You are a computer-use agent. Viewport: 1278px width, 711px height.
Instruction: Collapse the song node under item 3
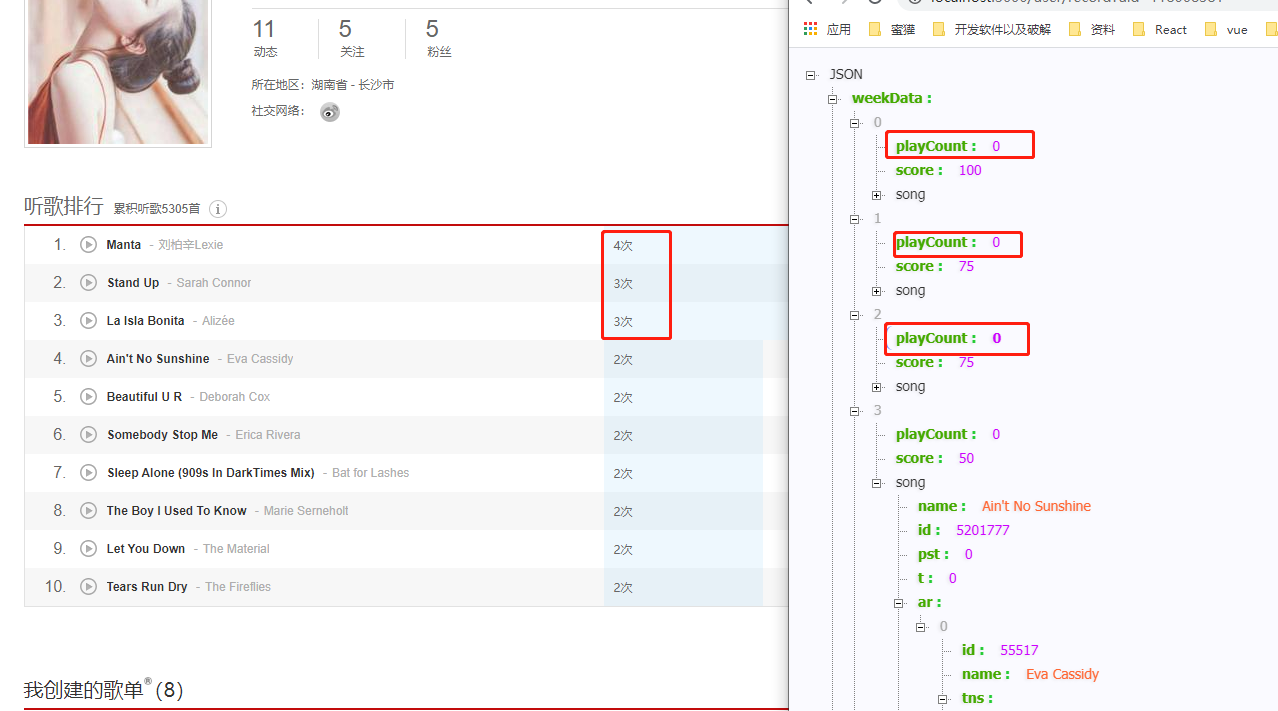(876, 483)
